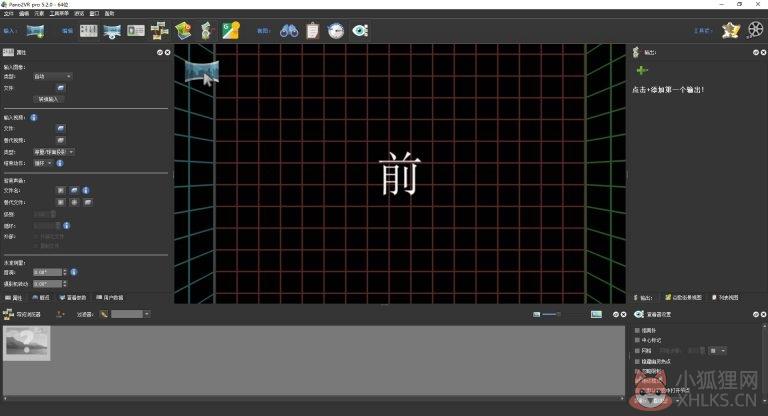Screen dimensions: 768x416
Task: Click the tour browser horizontal scrollbar
Action: 313,398
